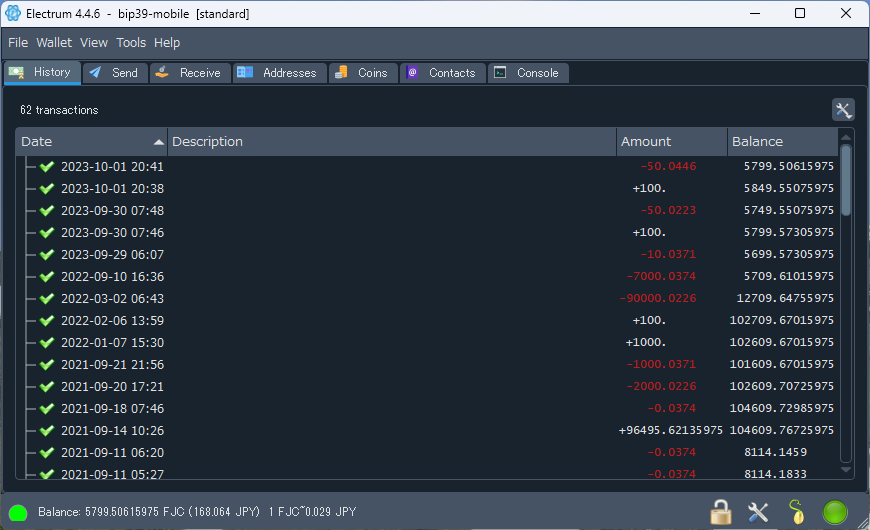
Task: Switch to the Contacts tab
Action: pos(443,73)
